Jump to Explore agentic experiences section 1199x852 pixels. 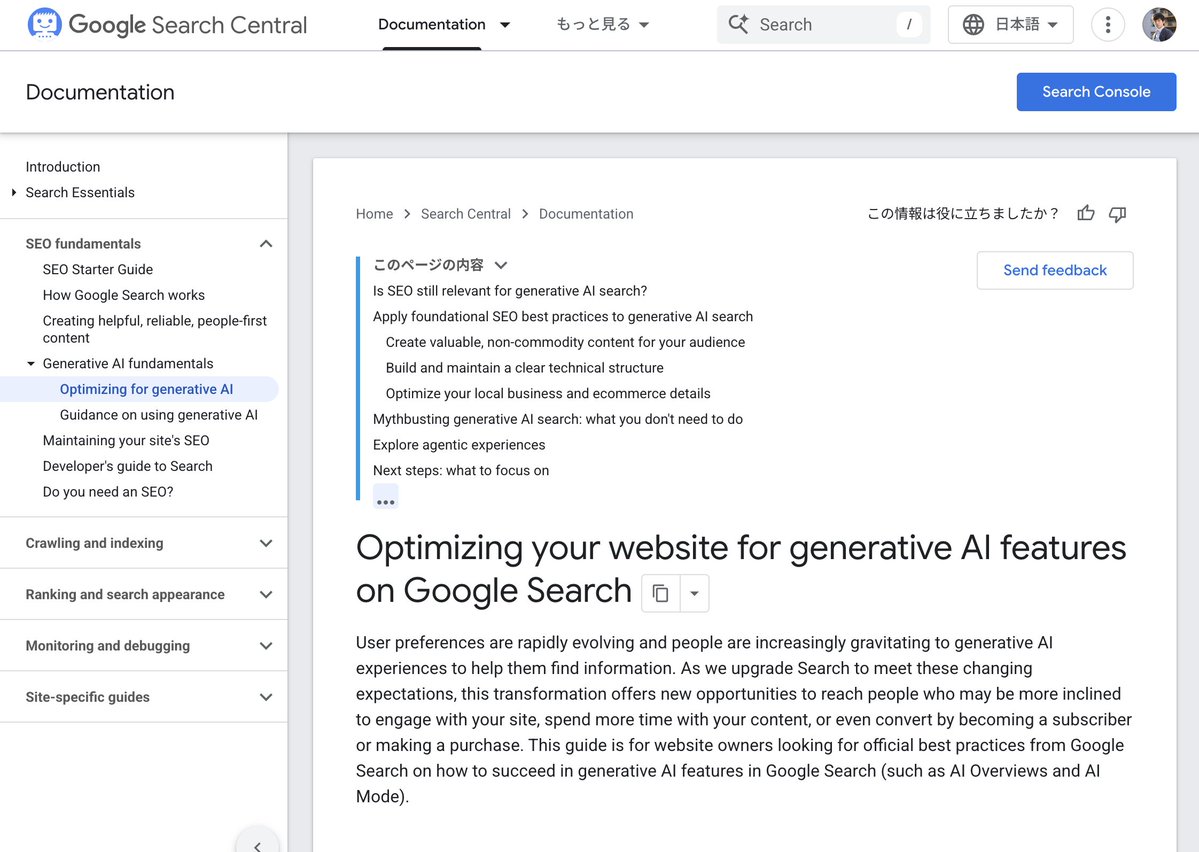click(x=459, y=444)
